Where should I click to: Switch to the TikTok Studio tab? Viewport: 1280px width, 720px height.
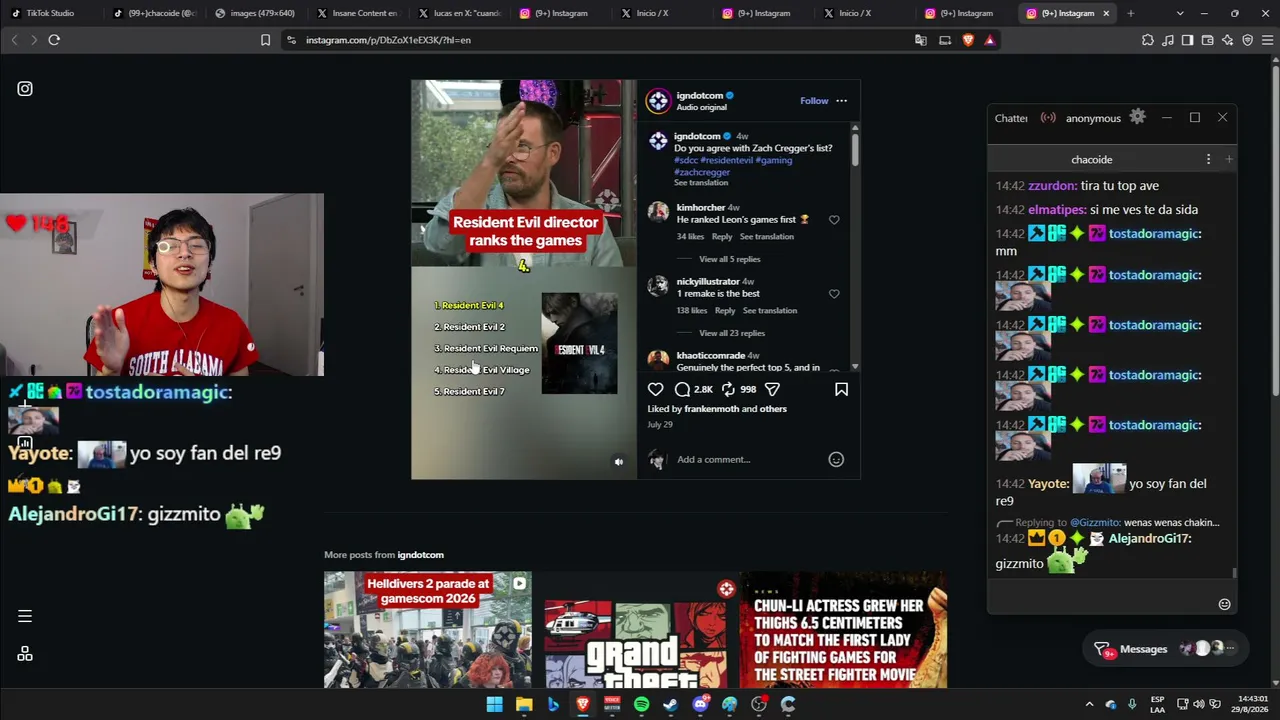[50, 13]
